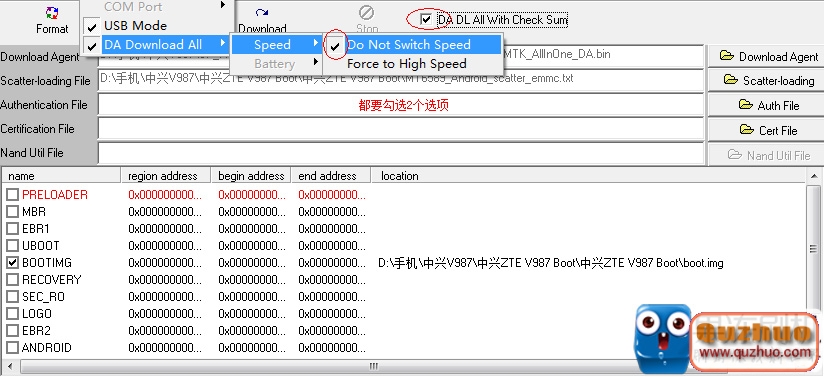Enable the PRELOADER partition checkbox

[12, 195]
